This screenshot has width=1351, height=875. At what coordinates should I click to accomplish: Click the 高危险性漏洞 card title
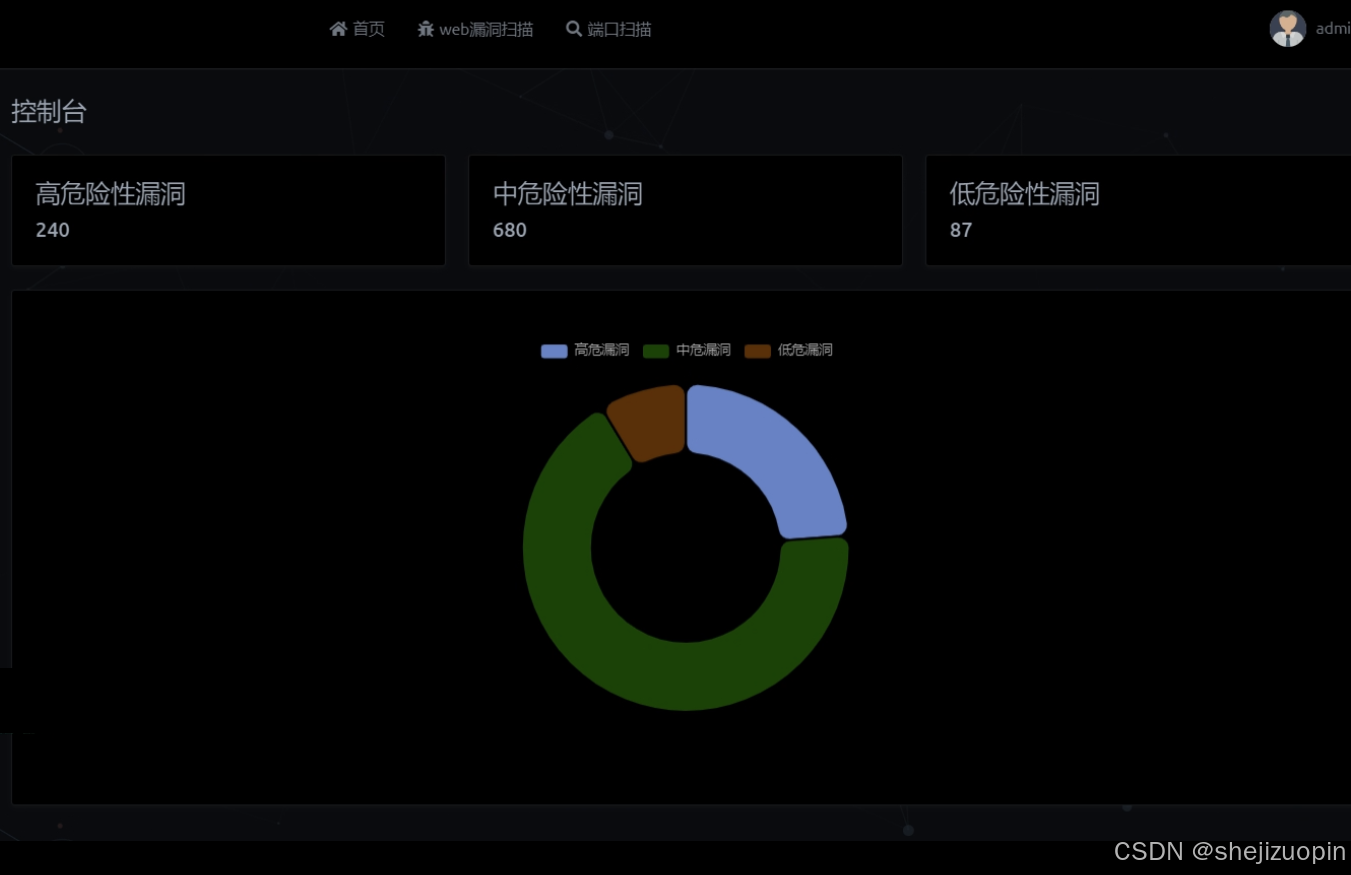pos(111,194)
